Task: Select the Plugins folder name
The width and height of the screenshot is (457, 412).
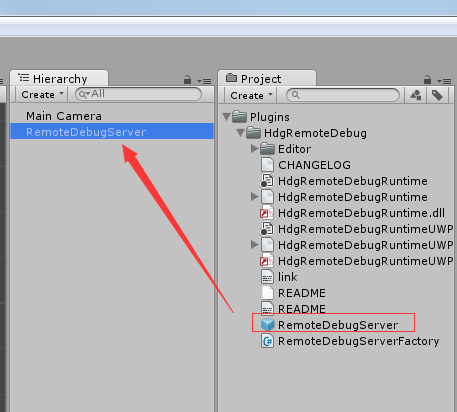Action: click(270, 117)
